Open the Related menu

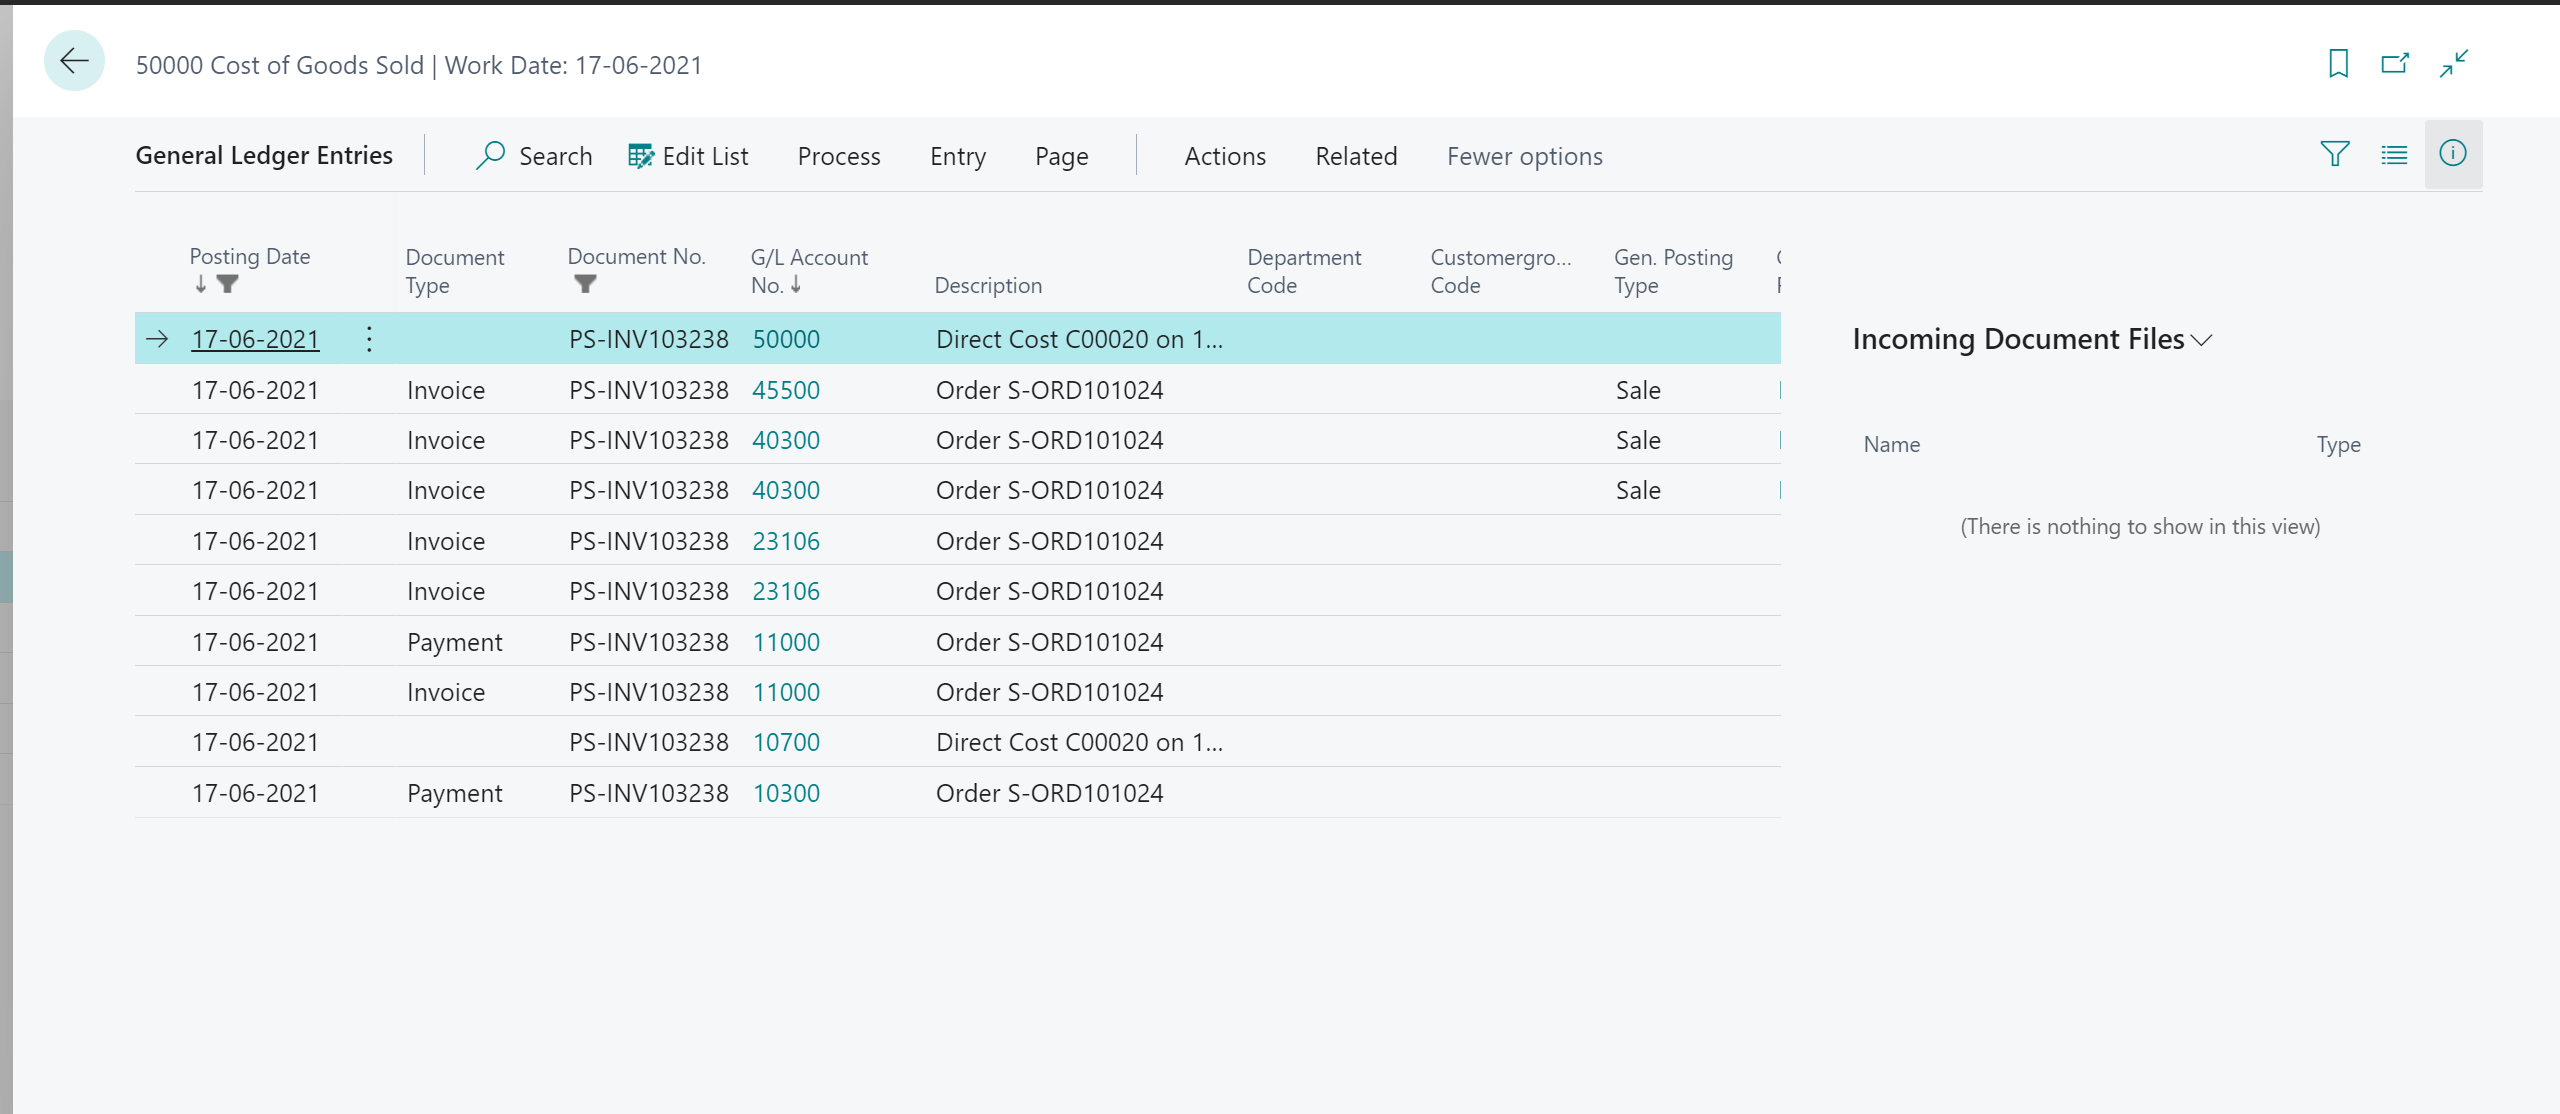click(x=1355, y=156)
